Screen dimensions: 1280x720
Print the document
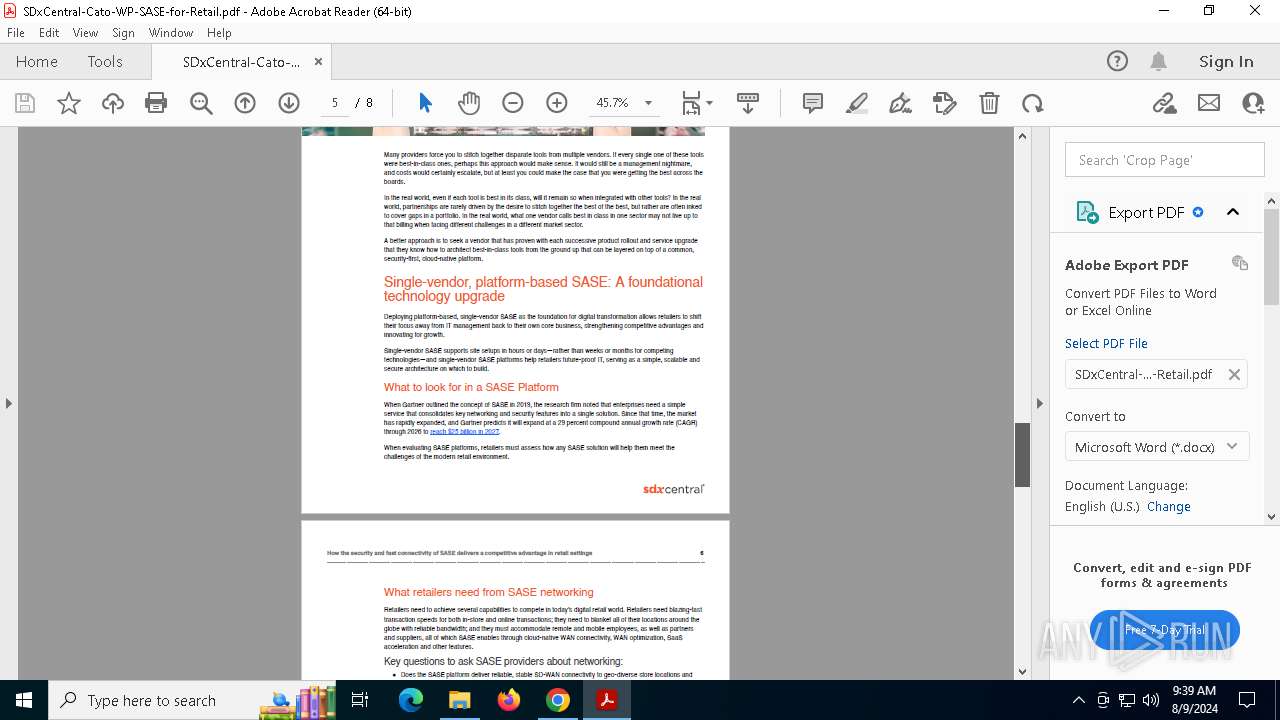(156, 103)
